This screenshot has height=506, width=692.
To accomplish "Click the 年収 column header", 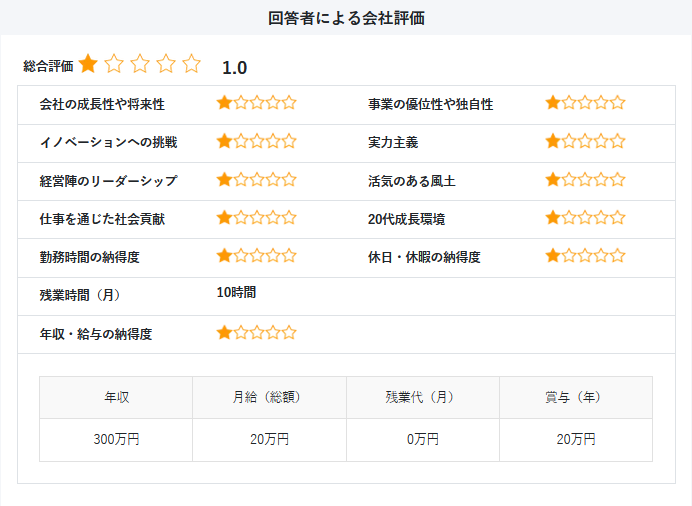I will pos(116,397).
